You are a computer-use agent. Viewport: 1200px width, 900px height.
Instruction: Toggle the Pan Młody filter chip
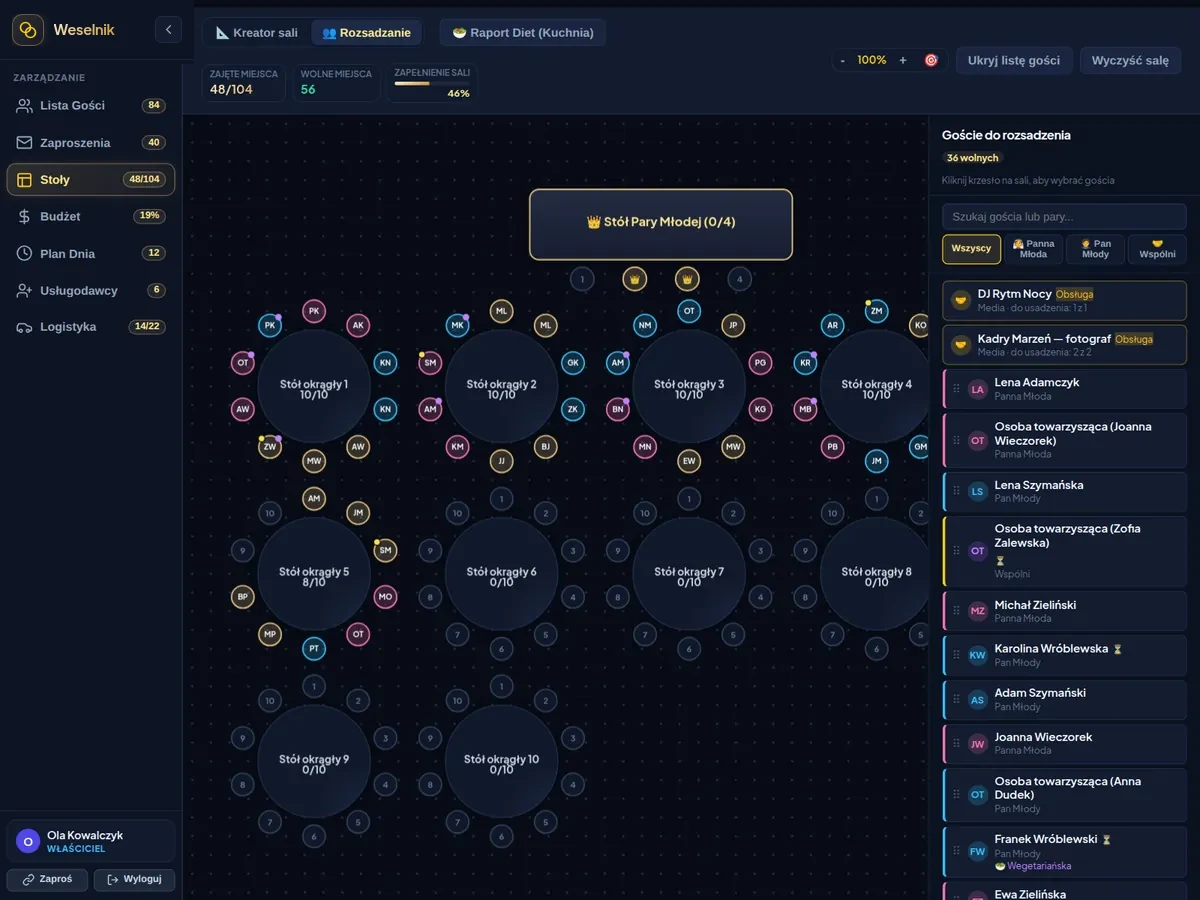click(x=1096, y=249)
